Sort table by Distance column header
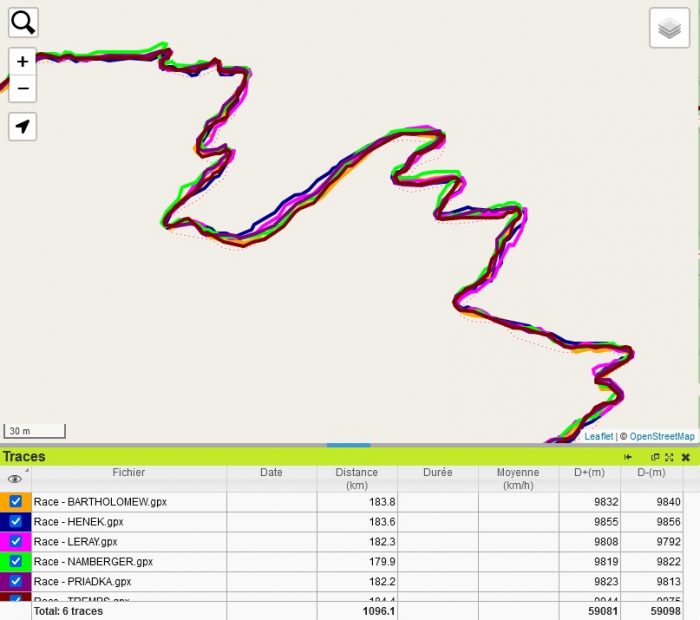 357,478
